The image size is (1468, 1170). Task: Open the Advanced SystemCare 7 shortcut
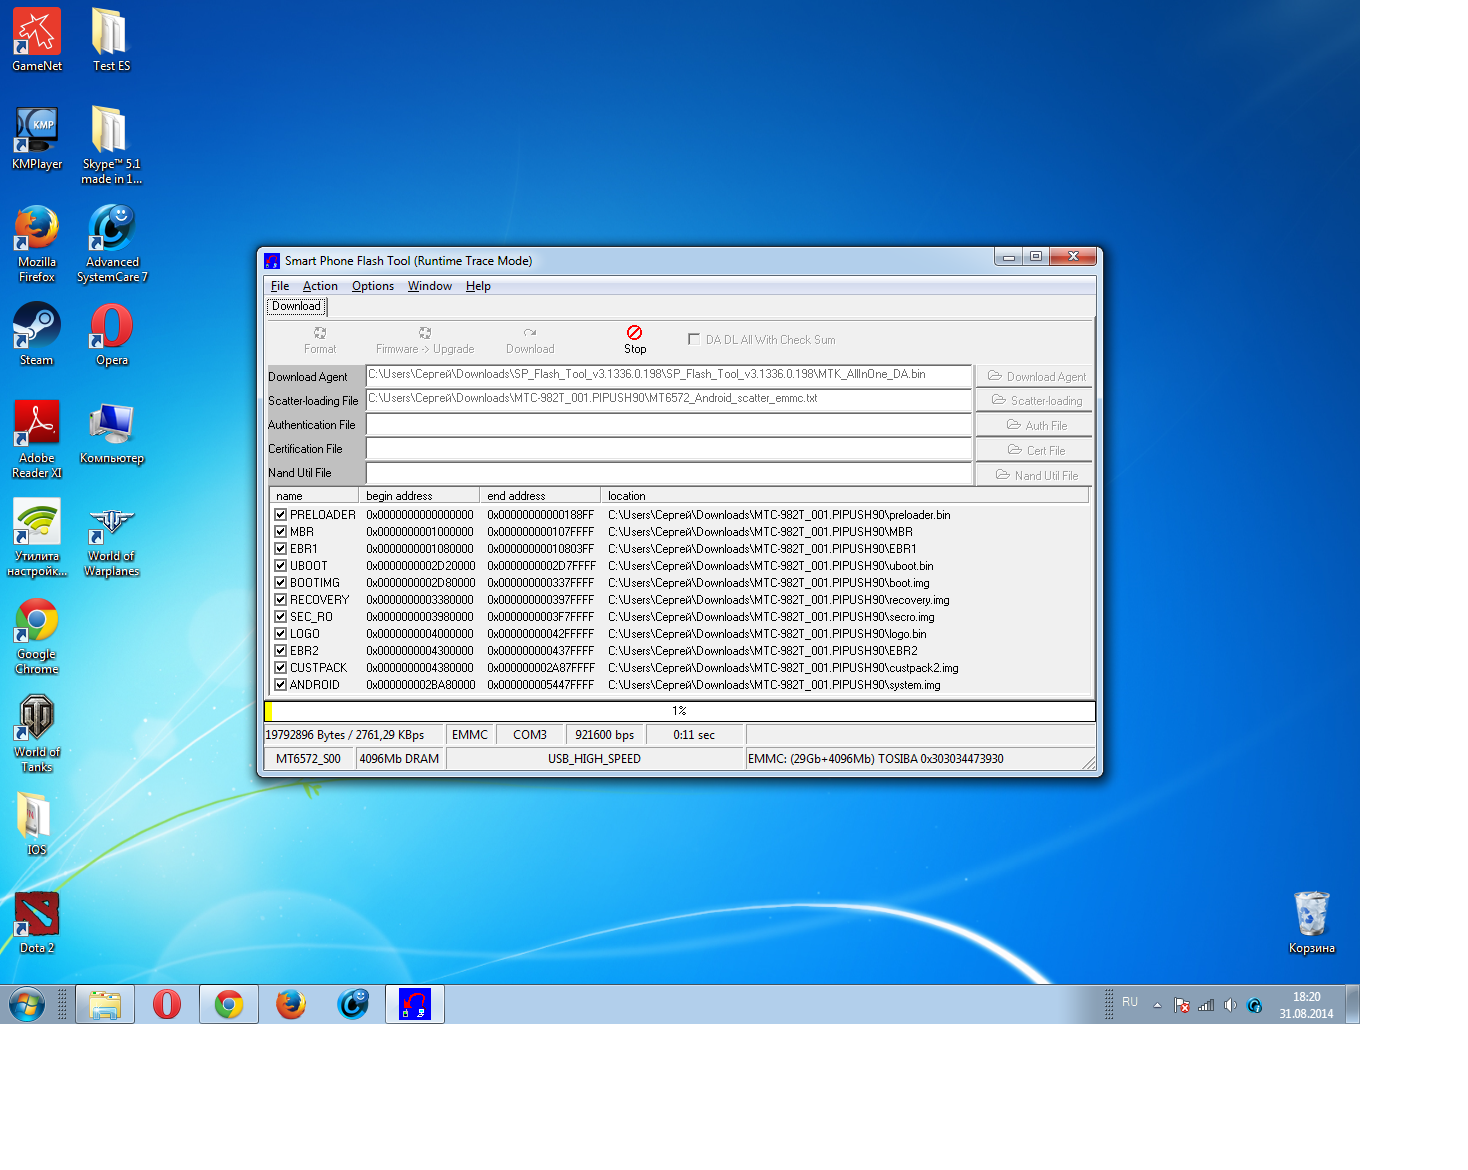(x=112, y=243)
